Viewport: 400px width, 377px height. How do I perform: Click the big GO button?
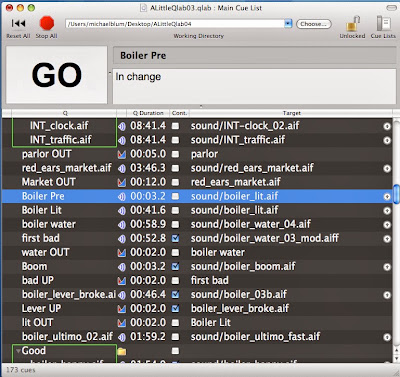point(57,75)
